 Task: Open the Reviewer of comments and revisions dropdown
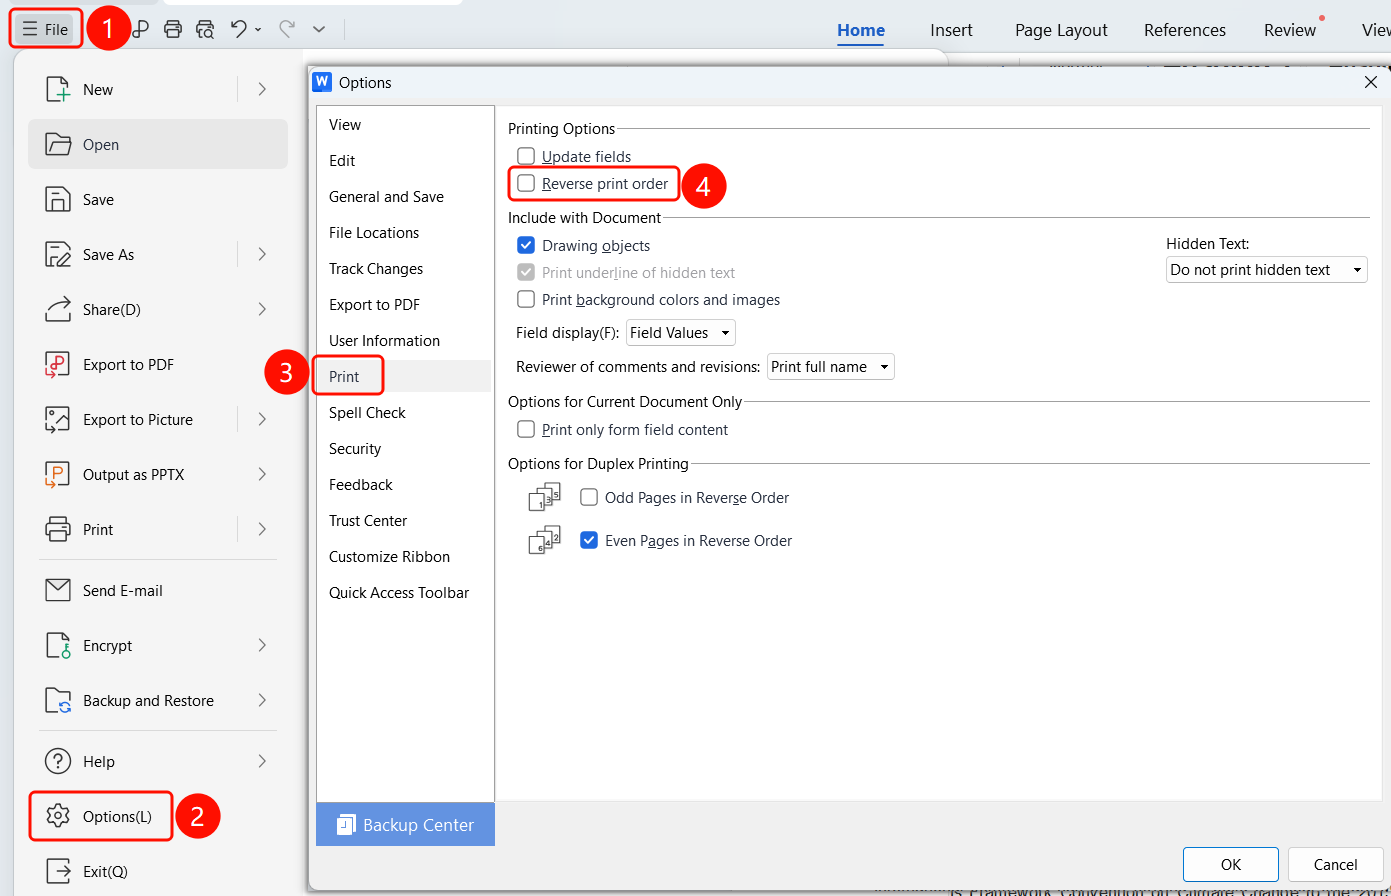pyautogui.click(x=831, y=366)
